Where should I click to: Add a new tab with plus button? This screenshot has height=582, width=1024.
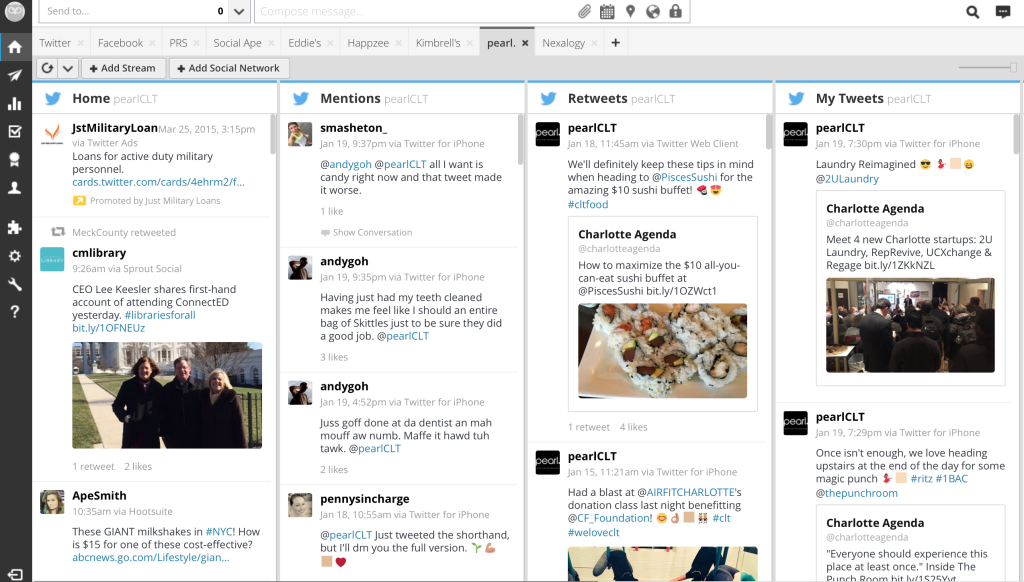pyautogui.click(x=615, y=43)
